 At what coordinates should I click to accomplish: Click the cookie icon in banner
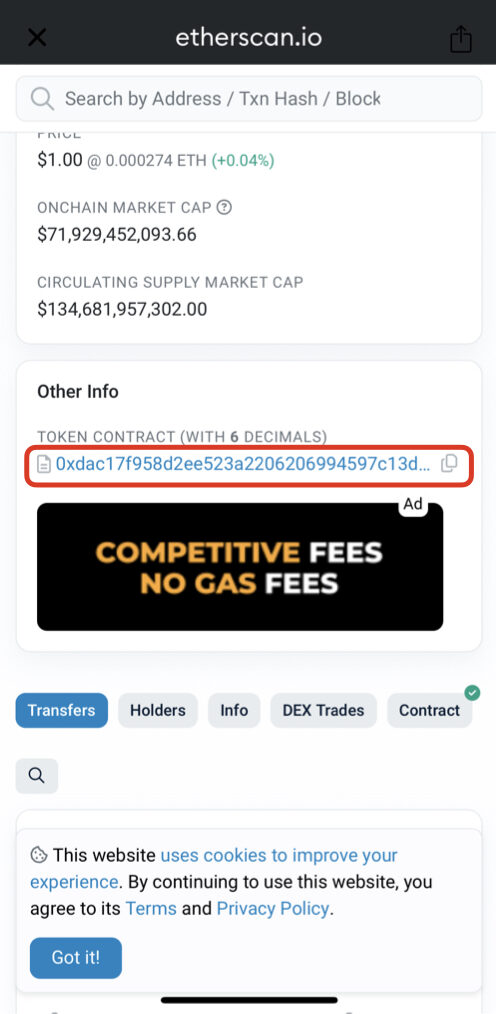click(39, 855)
